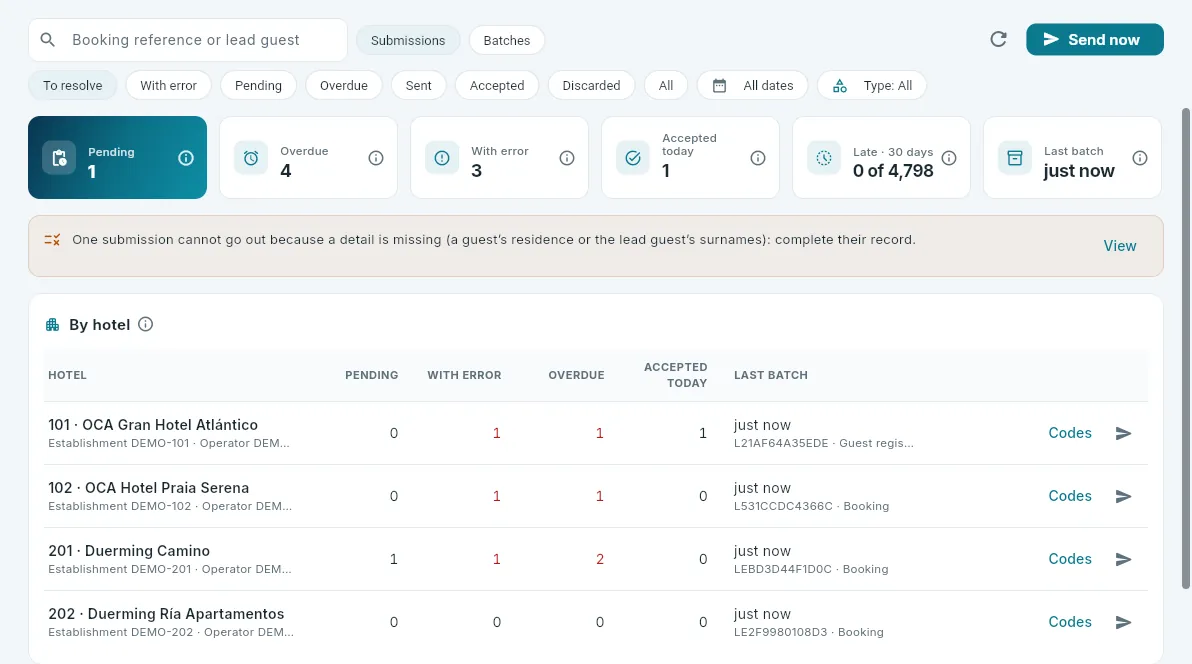This screenshot has height=664, width=1192.
Task: Open Codes for OCA Hotel Praia Serena
Action: click(1070, 496)
